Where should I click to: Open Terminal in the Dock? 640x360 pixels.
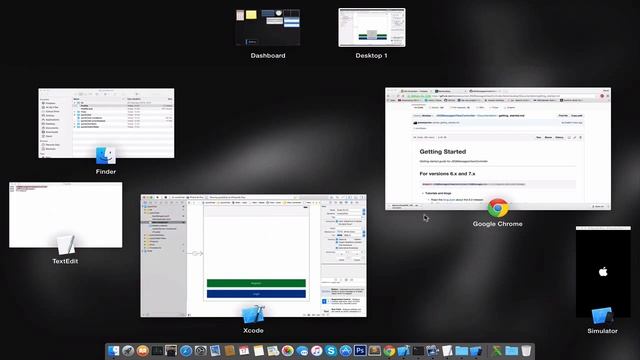tap(418, 351)
